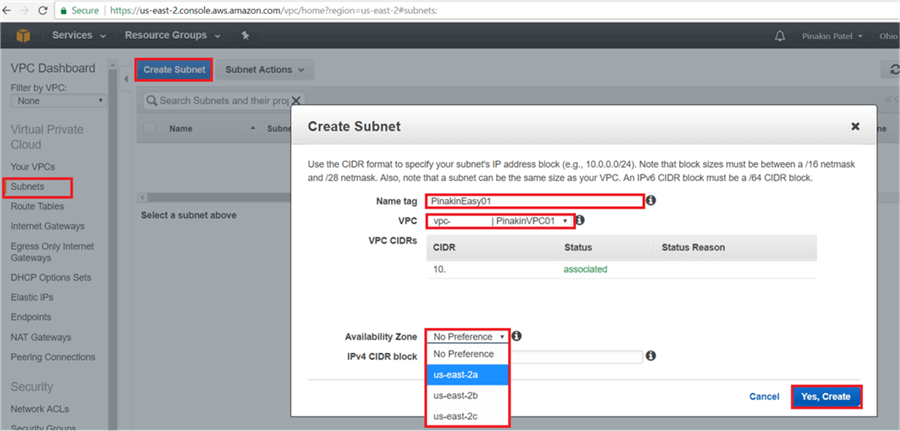Image resolution: width=900 pixels, height=431 pixels.
Task: Click the info icon beside VPC dropdown
Action: (x=580, y=220)
